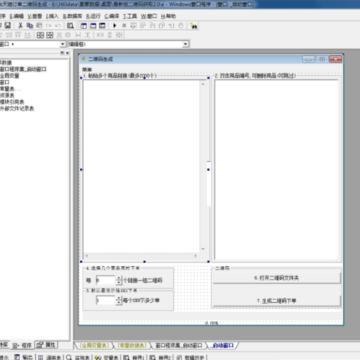Open the 插入 menu
This screenshot has width=360, height=360.
[x=52, y=16]
